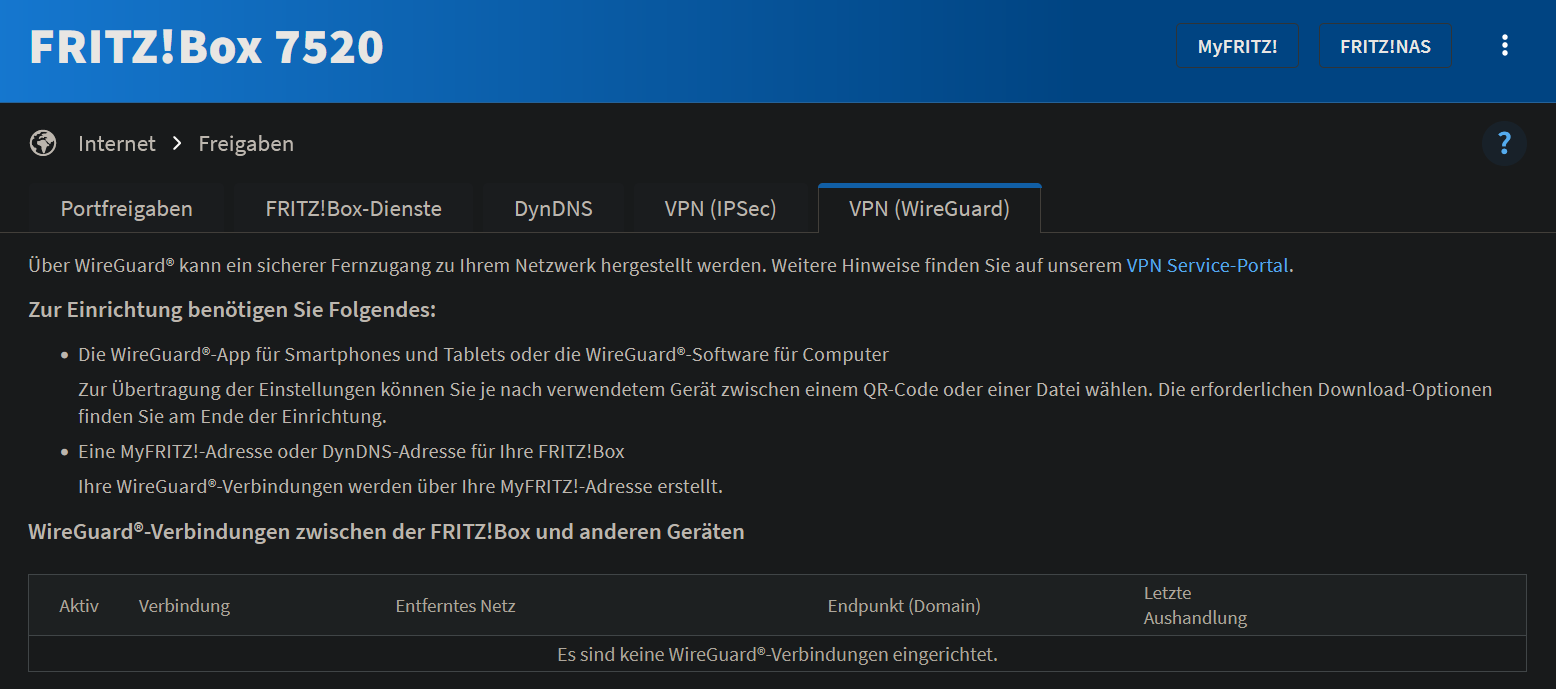Screen dimensions: 1556x689
Task: Select the Freigaben breadcrumb item
Action: 246,143
